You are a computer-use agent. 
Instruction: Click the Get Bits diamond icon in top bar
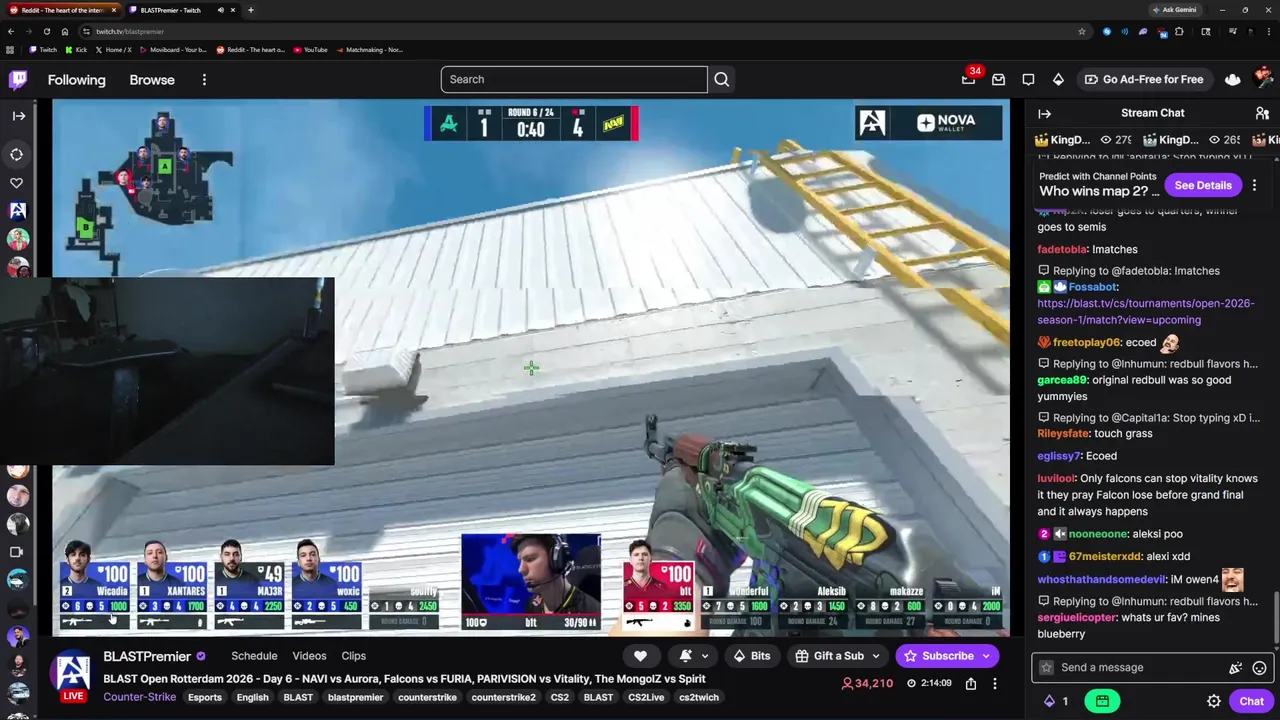pos(1058,79)
